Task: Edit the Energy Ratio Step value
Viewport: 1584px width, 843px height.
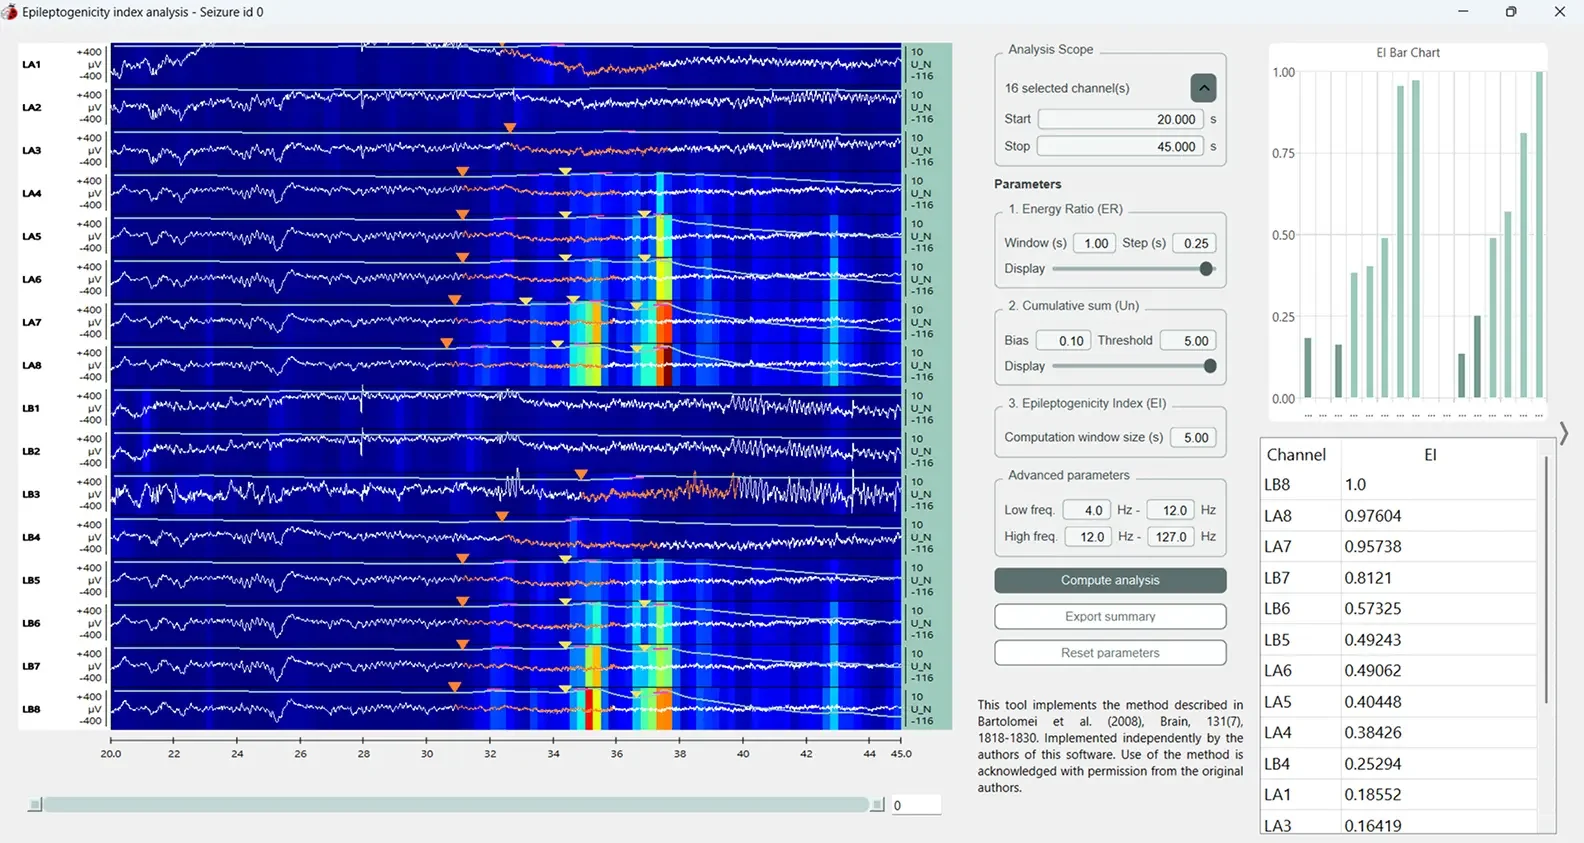Action: click(1194, 243)
